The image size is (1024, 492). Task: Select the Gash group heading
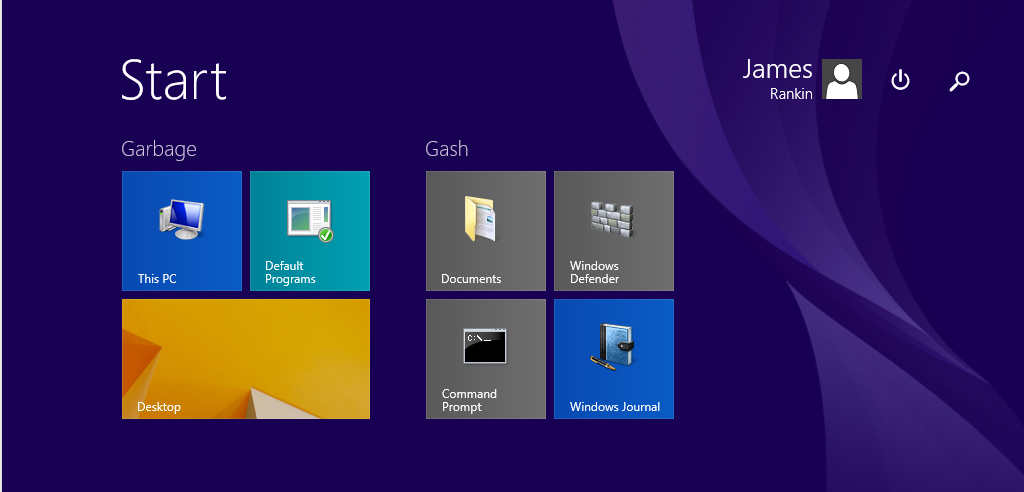pos(447,149)
